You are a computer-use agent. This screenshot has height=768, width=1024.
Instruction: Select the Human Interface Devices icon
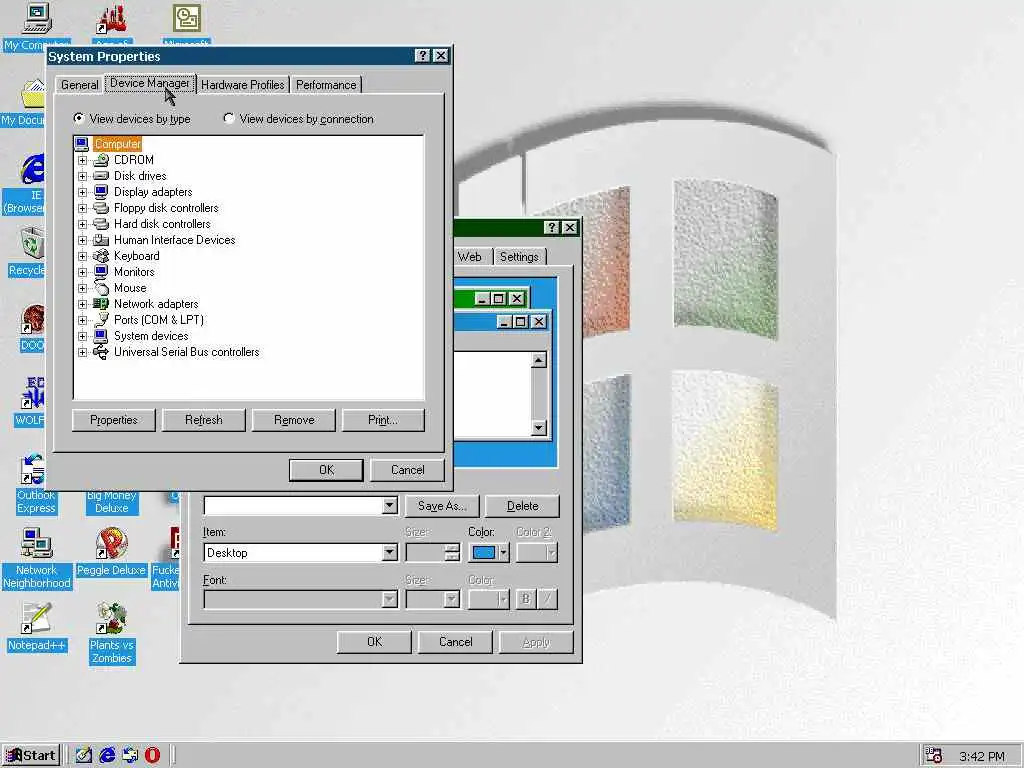(101, 240)
